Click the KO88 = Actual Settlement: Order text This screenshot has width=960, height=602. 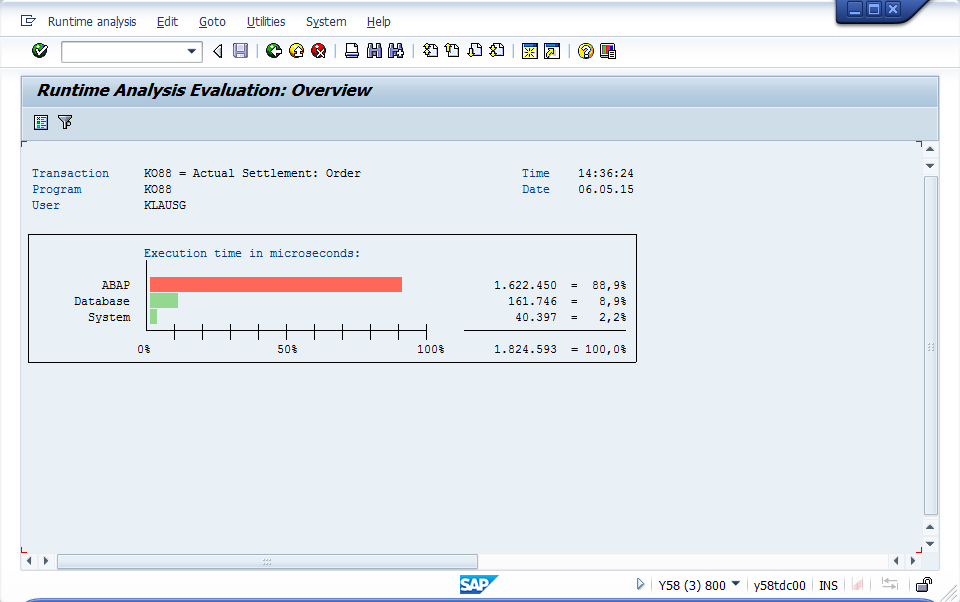point(252,173)
